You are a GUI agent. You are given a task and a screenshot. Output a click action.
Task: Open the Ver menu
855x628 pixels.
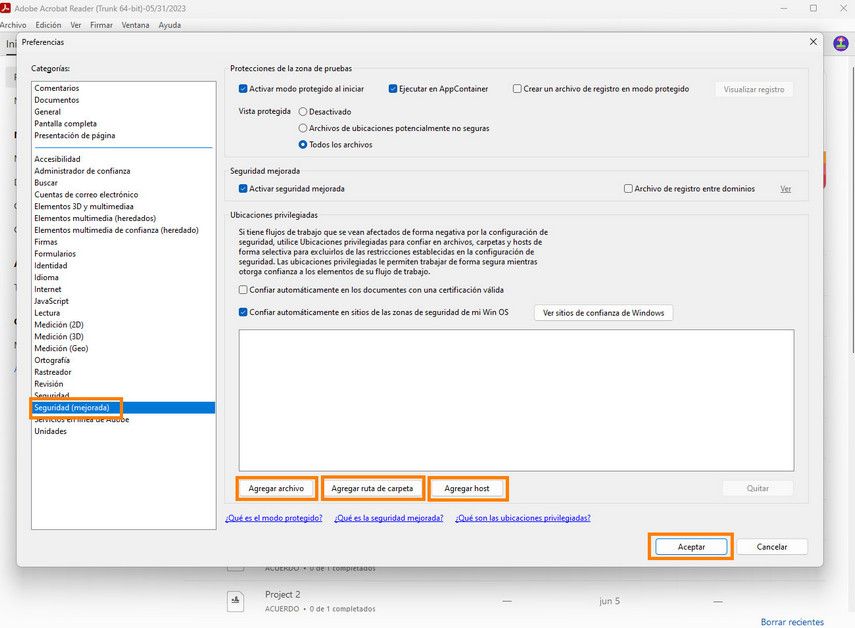tap(76, 25)
